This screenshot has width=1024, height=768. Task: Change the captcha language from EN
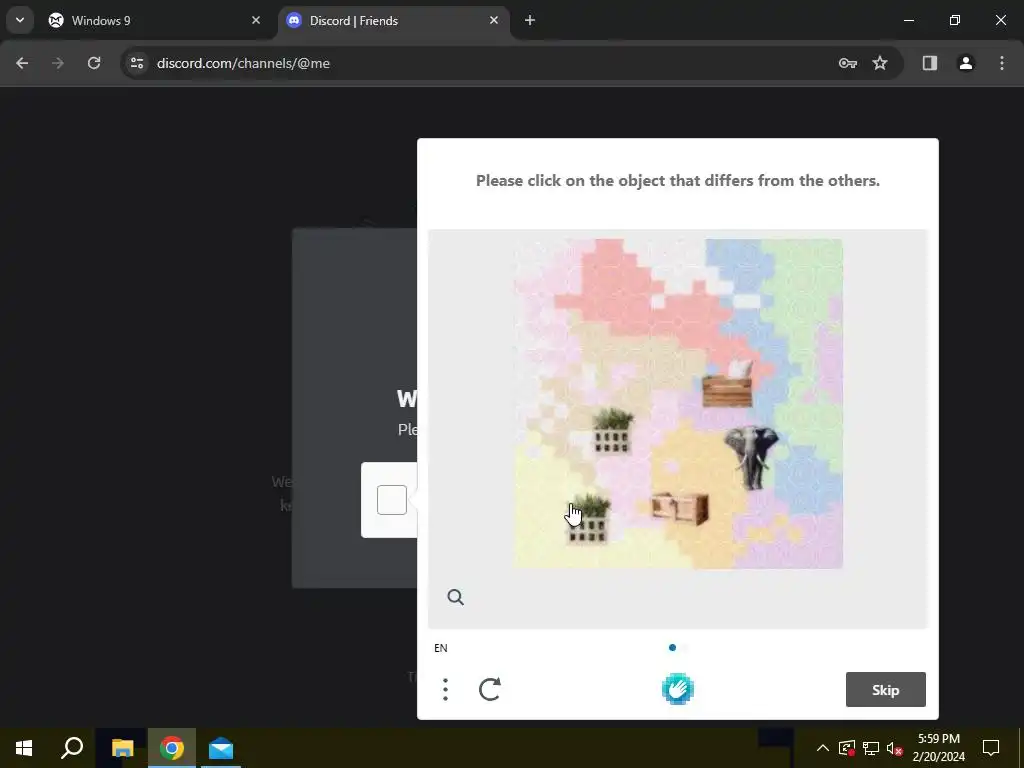[441, 648]
